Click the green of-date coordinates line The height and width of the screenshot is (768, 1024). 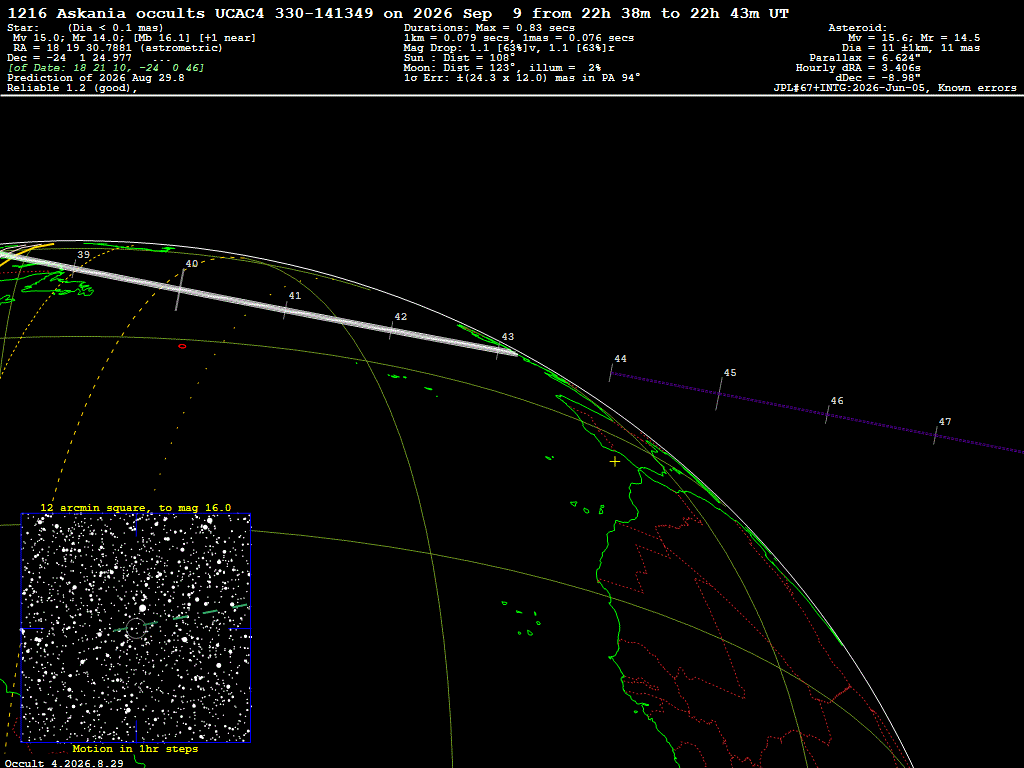pyautogui.click(x=106, y=68)
